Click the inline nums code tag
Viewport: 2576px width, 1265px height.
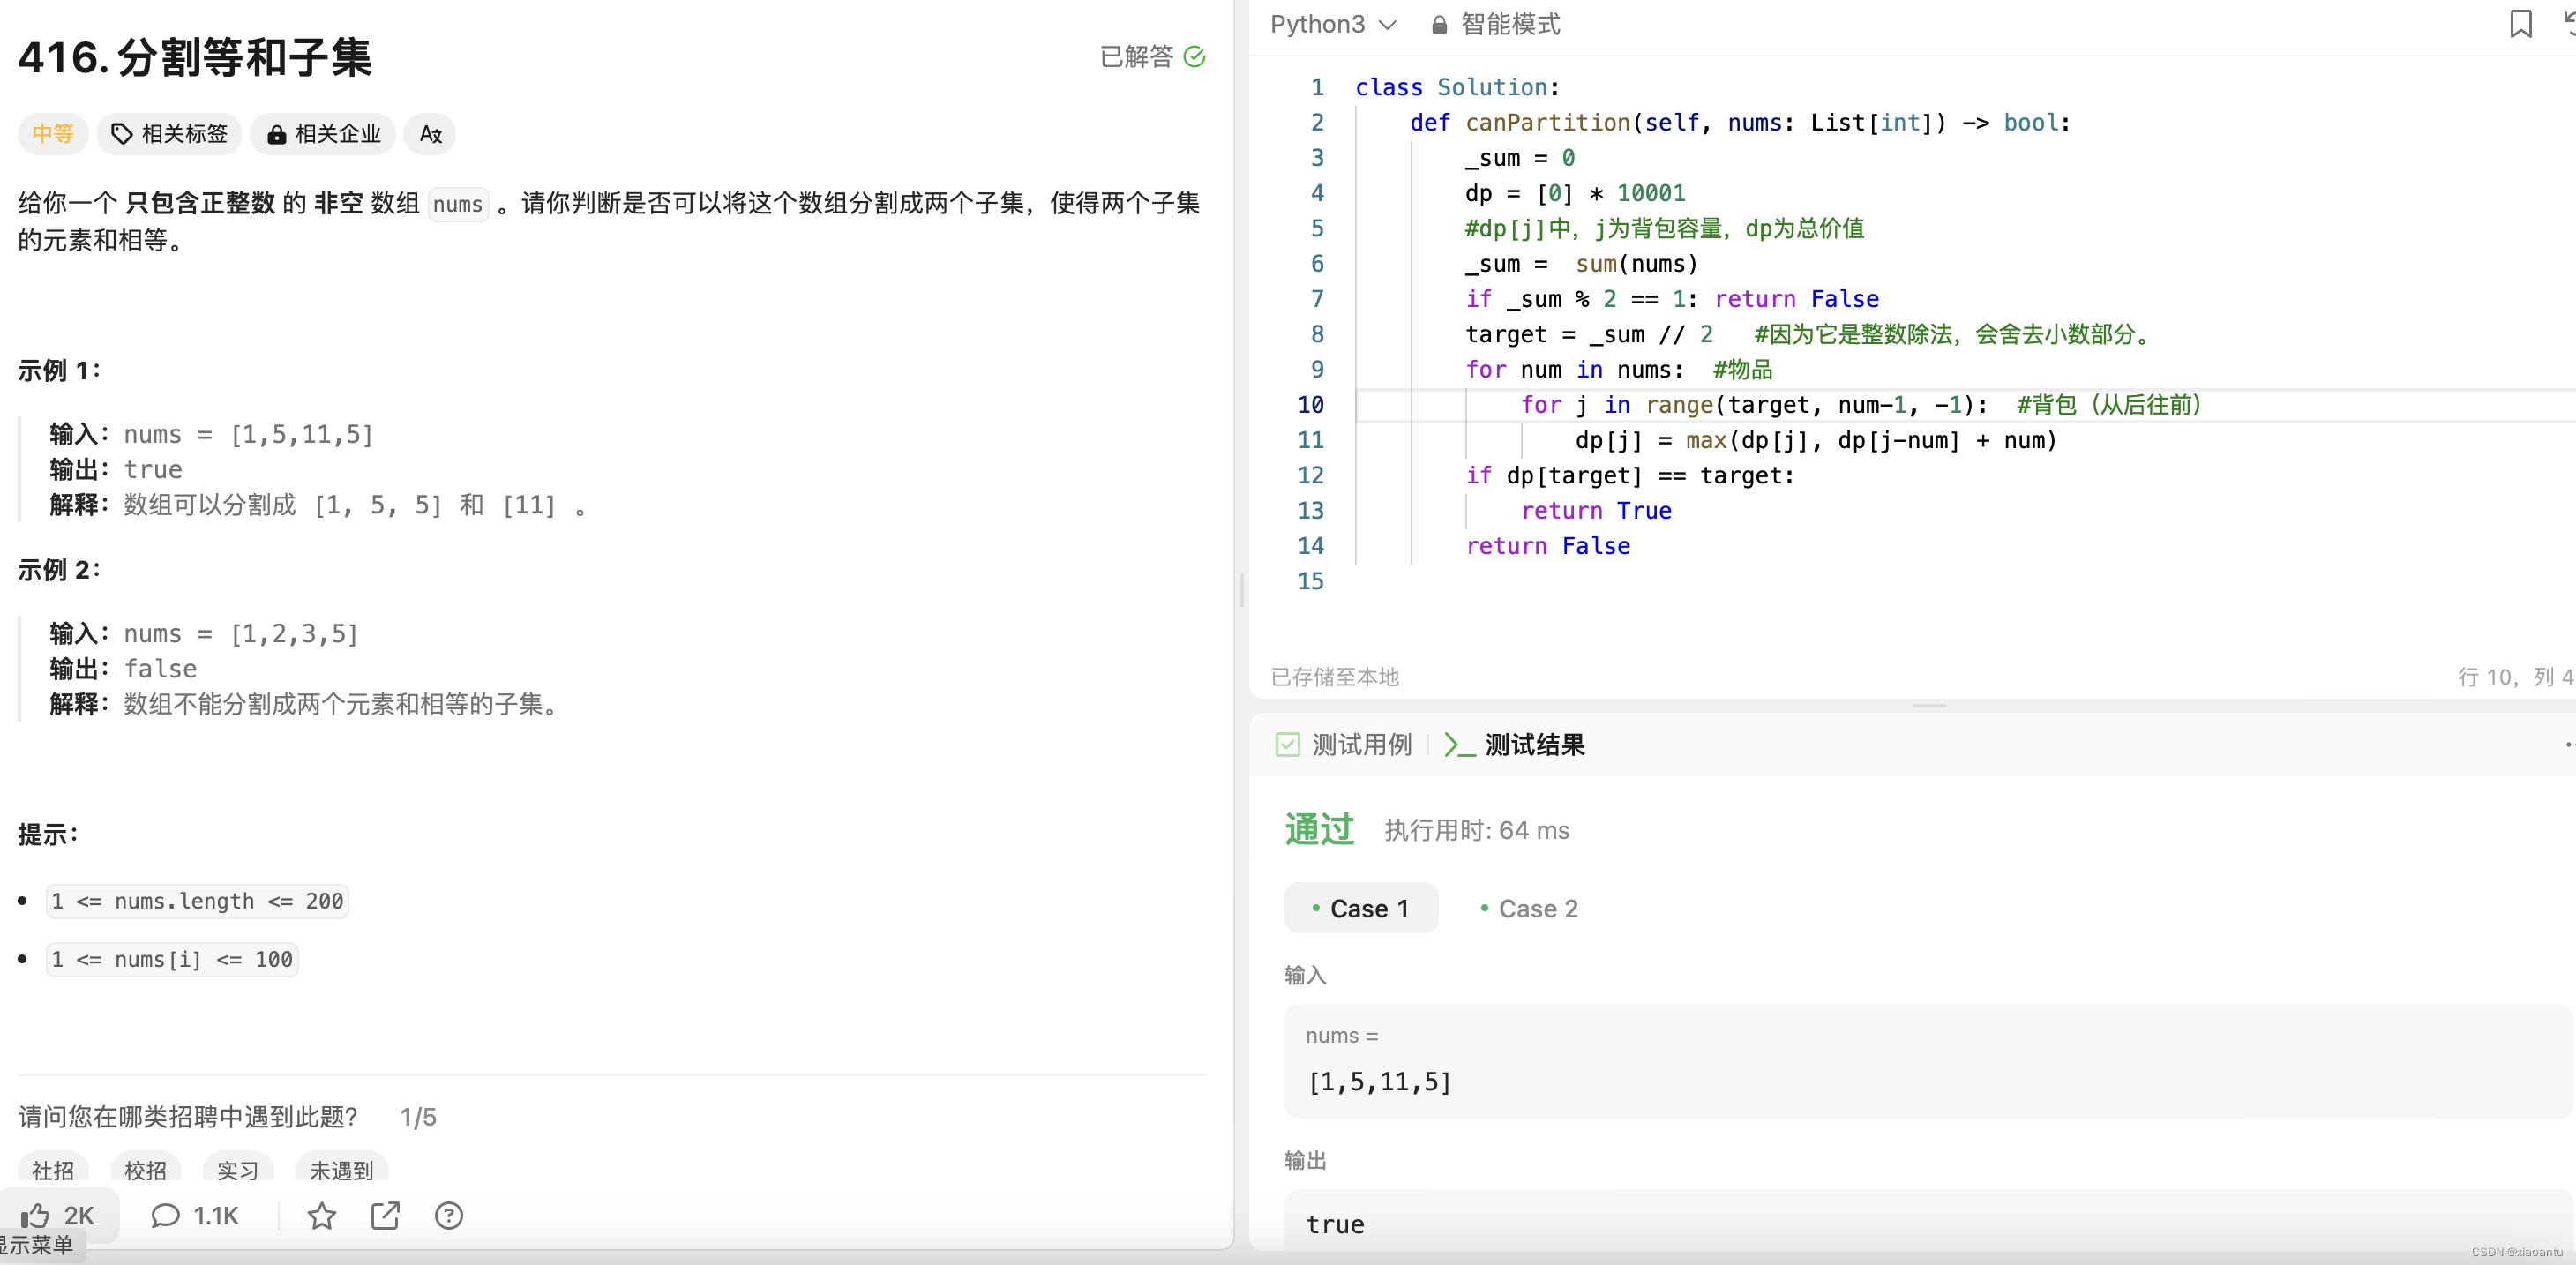point(458,204)
